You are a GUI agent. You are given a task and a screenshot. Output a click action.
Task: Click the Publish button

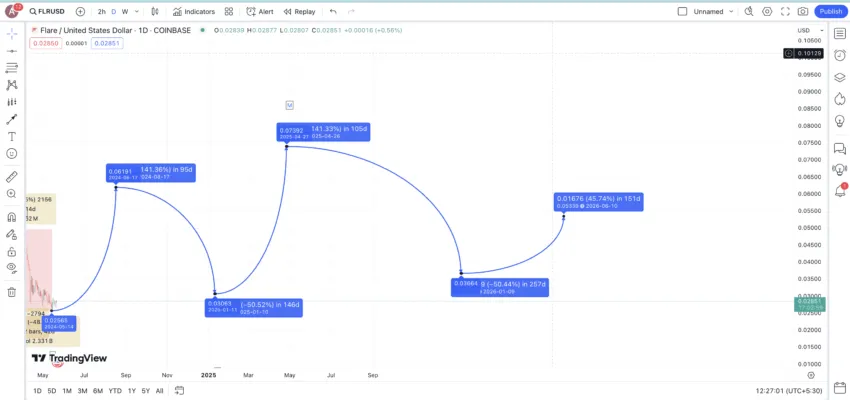pyautogui.click(x=830, y=11)
